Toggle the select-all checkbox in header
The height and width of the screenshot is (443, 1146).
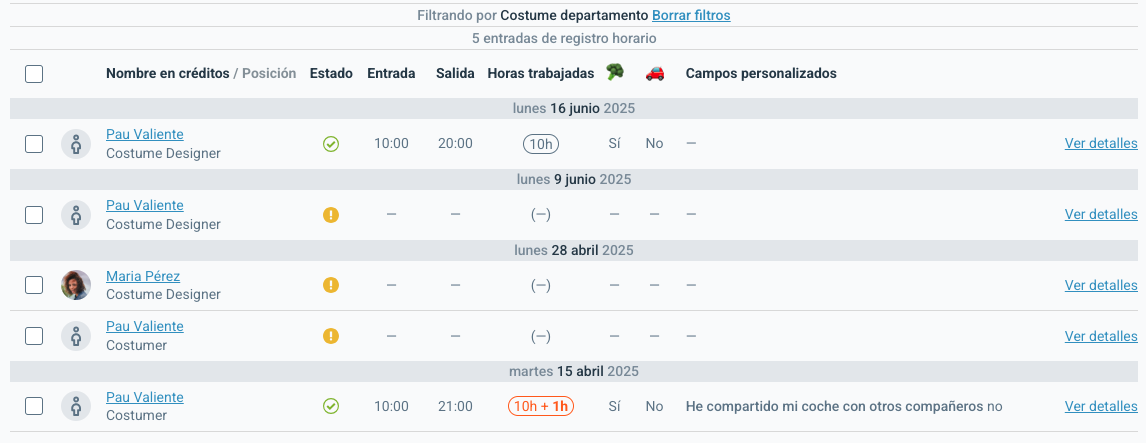point(34,74)
